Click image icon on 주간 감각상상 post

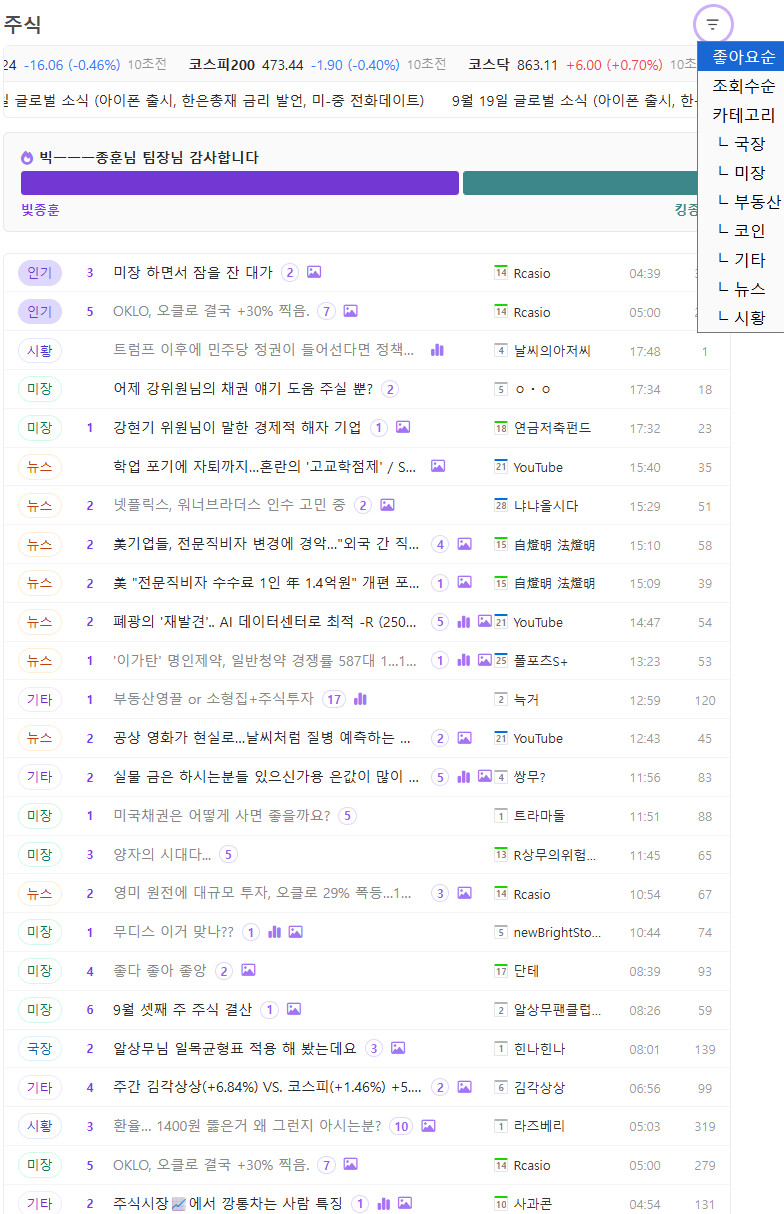(464, 1087)
